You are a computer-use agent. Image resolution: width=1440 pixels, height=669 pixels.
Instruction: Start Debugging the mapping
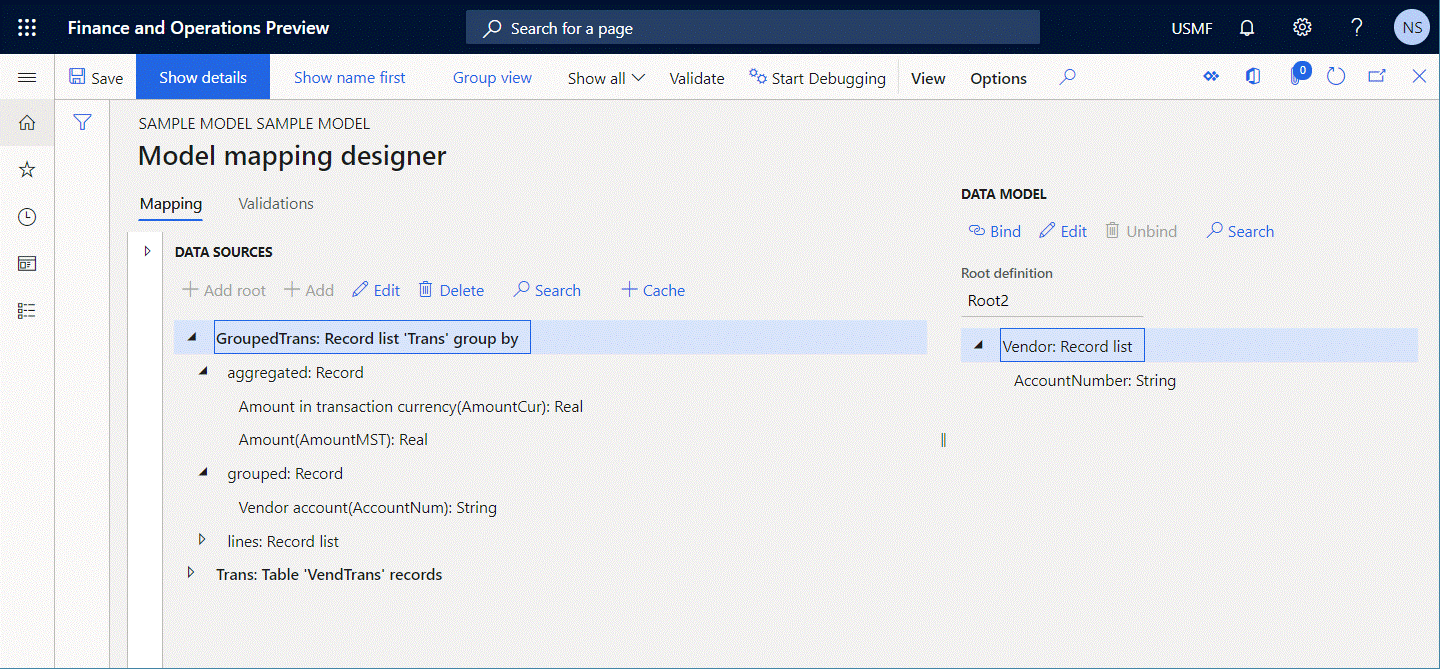(817, 78)
